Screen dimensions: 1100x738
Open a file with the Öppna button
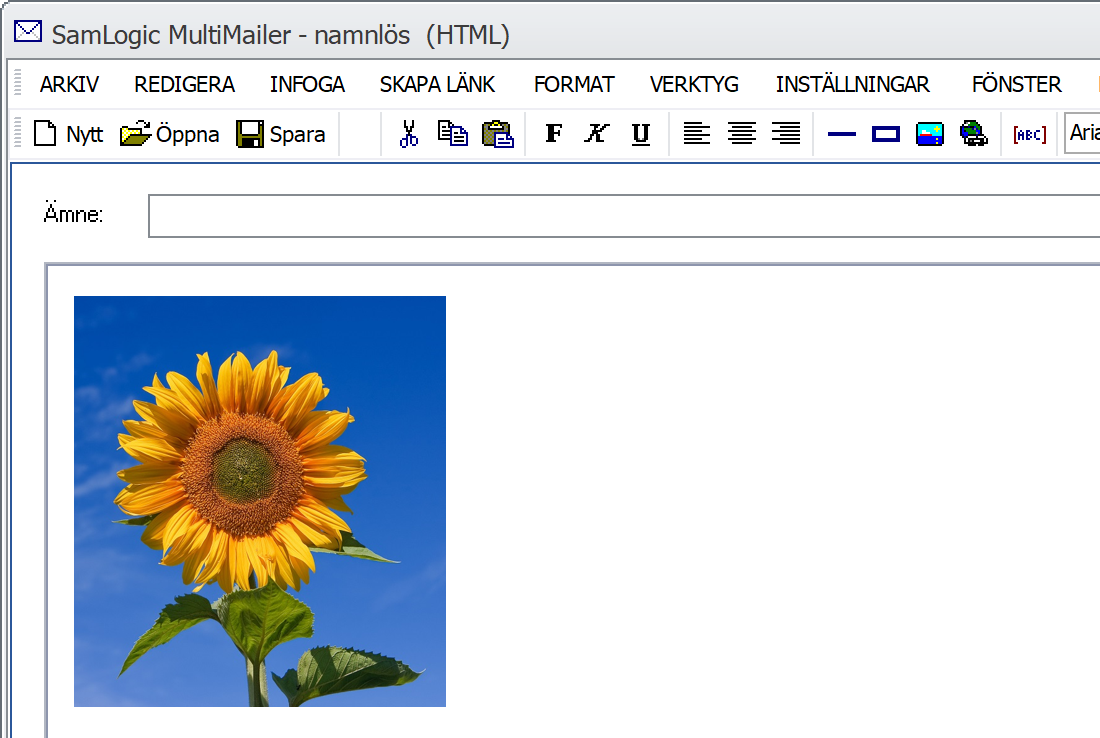[169, 133]
